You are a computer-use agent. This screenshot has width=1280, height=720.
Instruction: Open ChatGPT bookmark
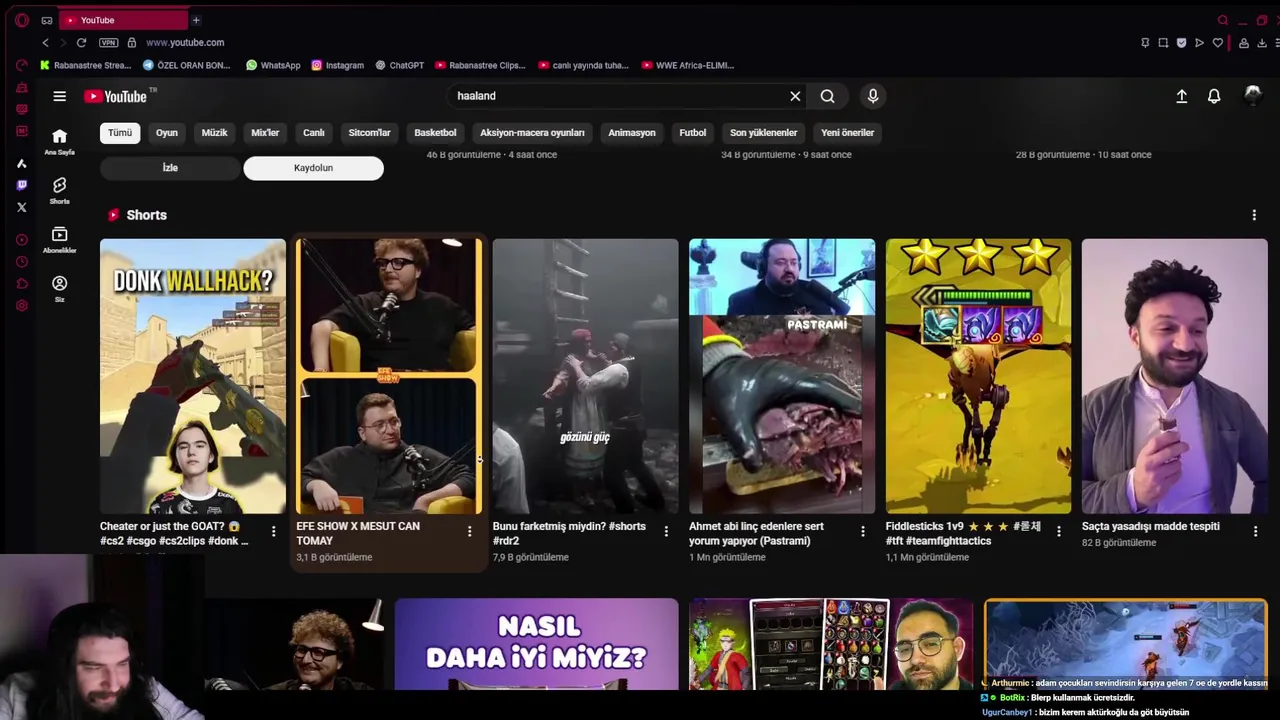(400, 65)
